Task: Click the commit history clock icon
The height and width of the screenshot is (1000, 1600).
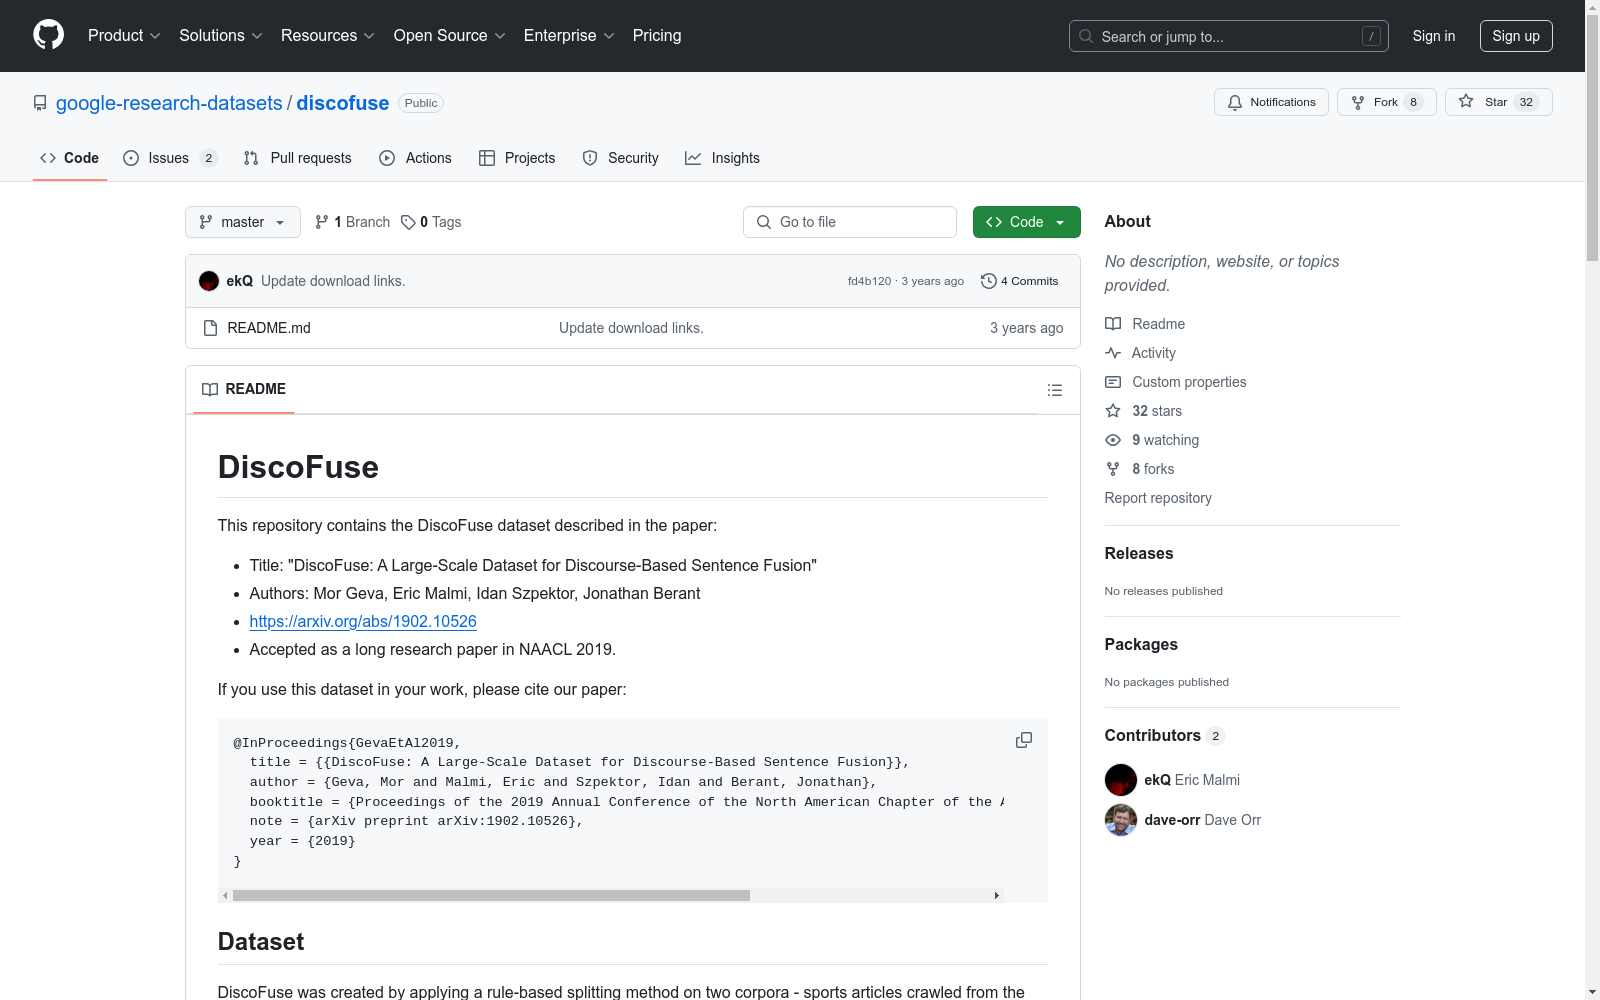Action: tap(989, 281)
